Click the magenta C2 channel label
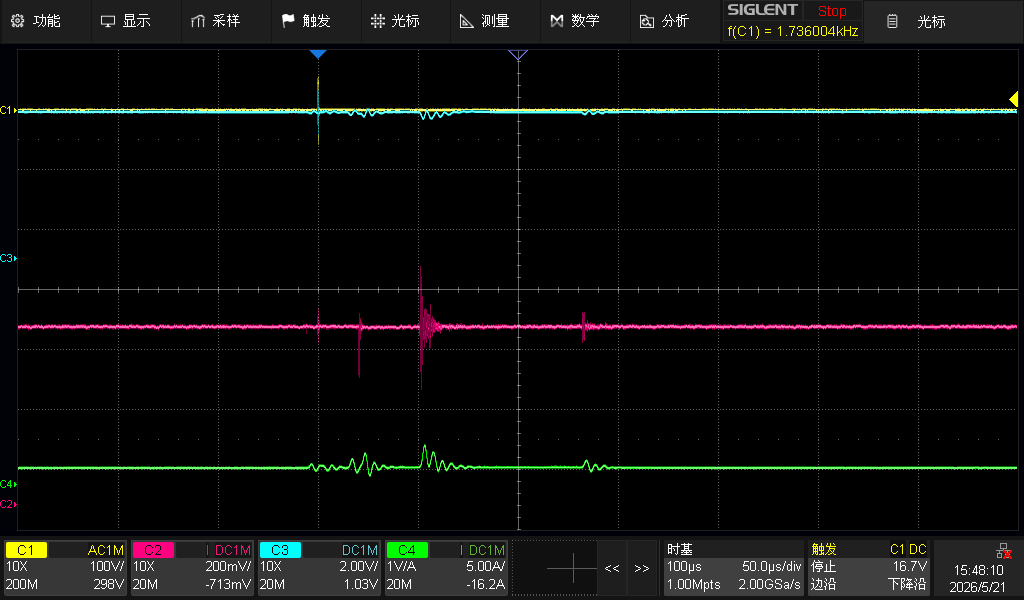The width and height of the screenshot is (1024, 600). tap(153, 550)
